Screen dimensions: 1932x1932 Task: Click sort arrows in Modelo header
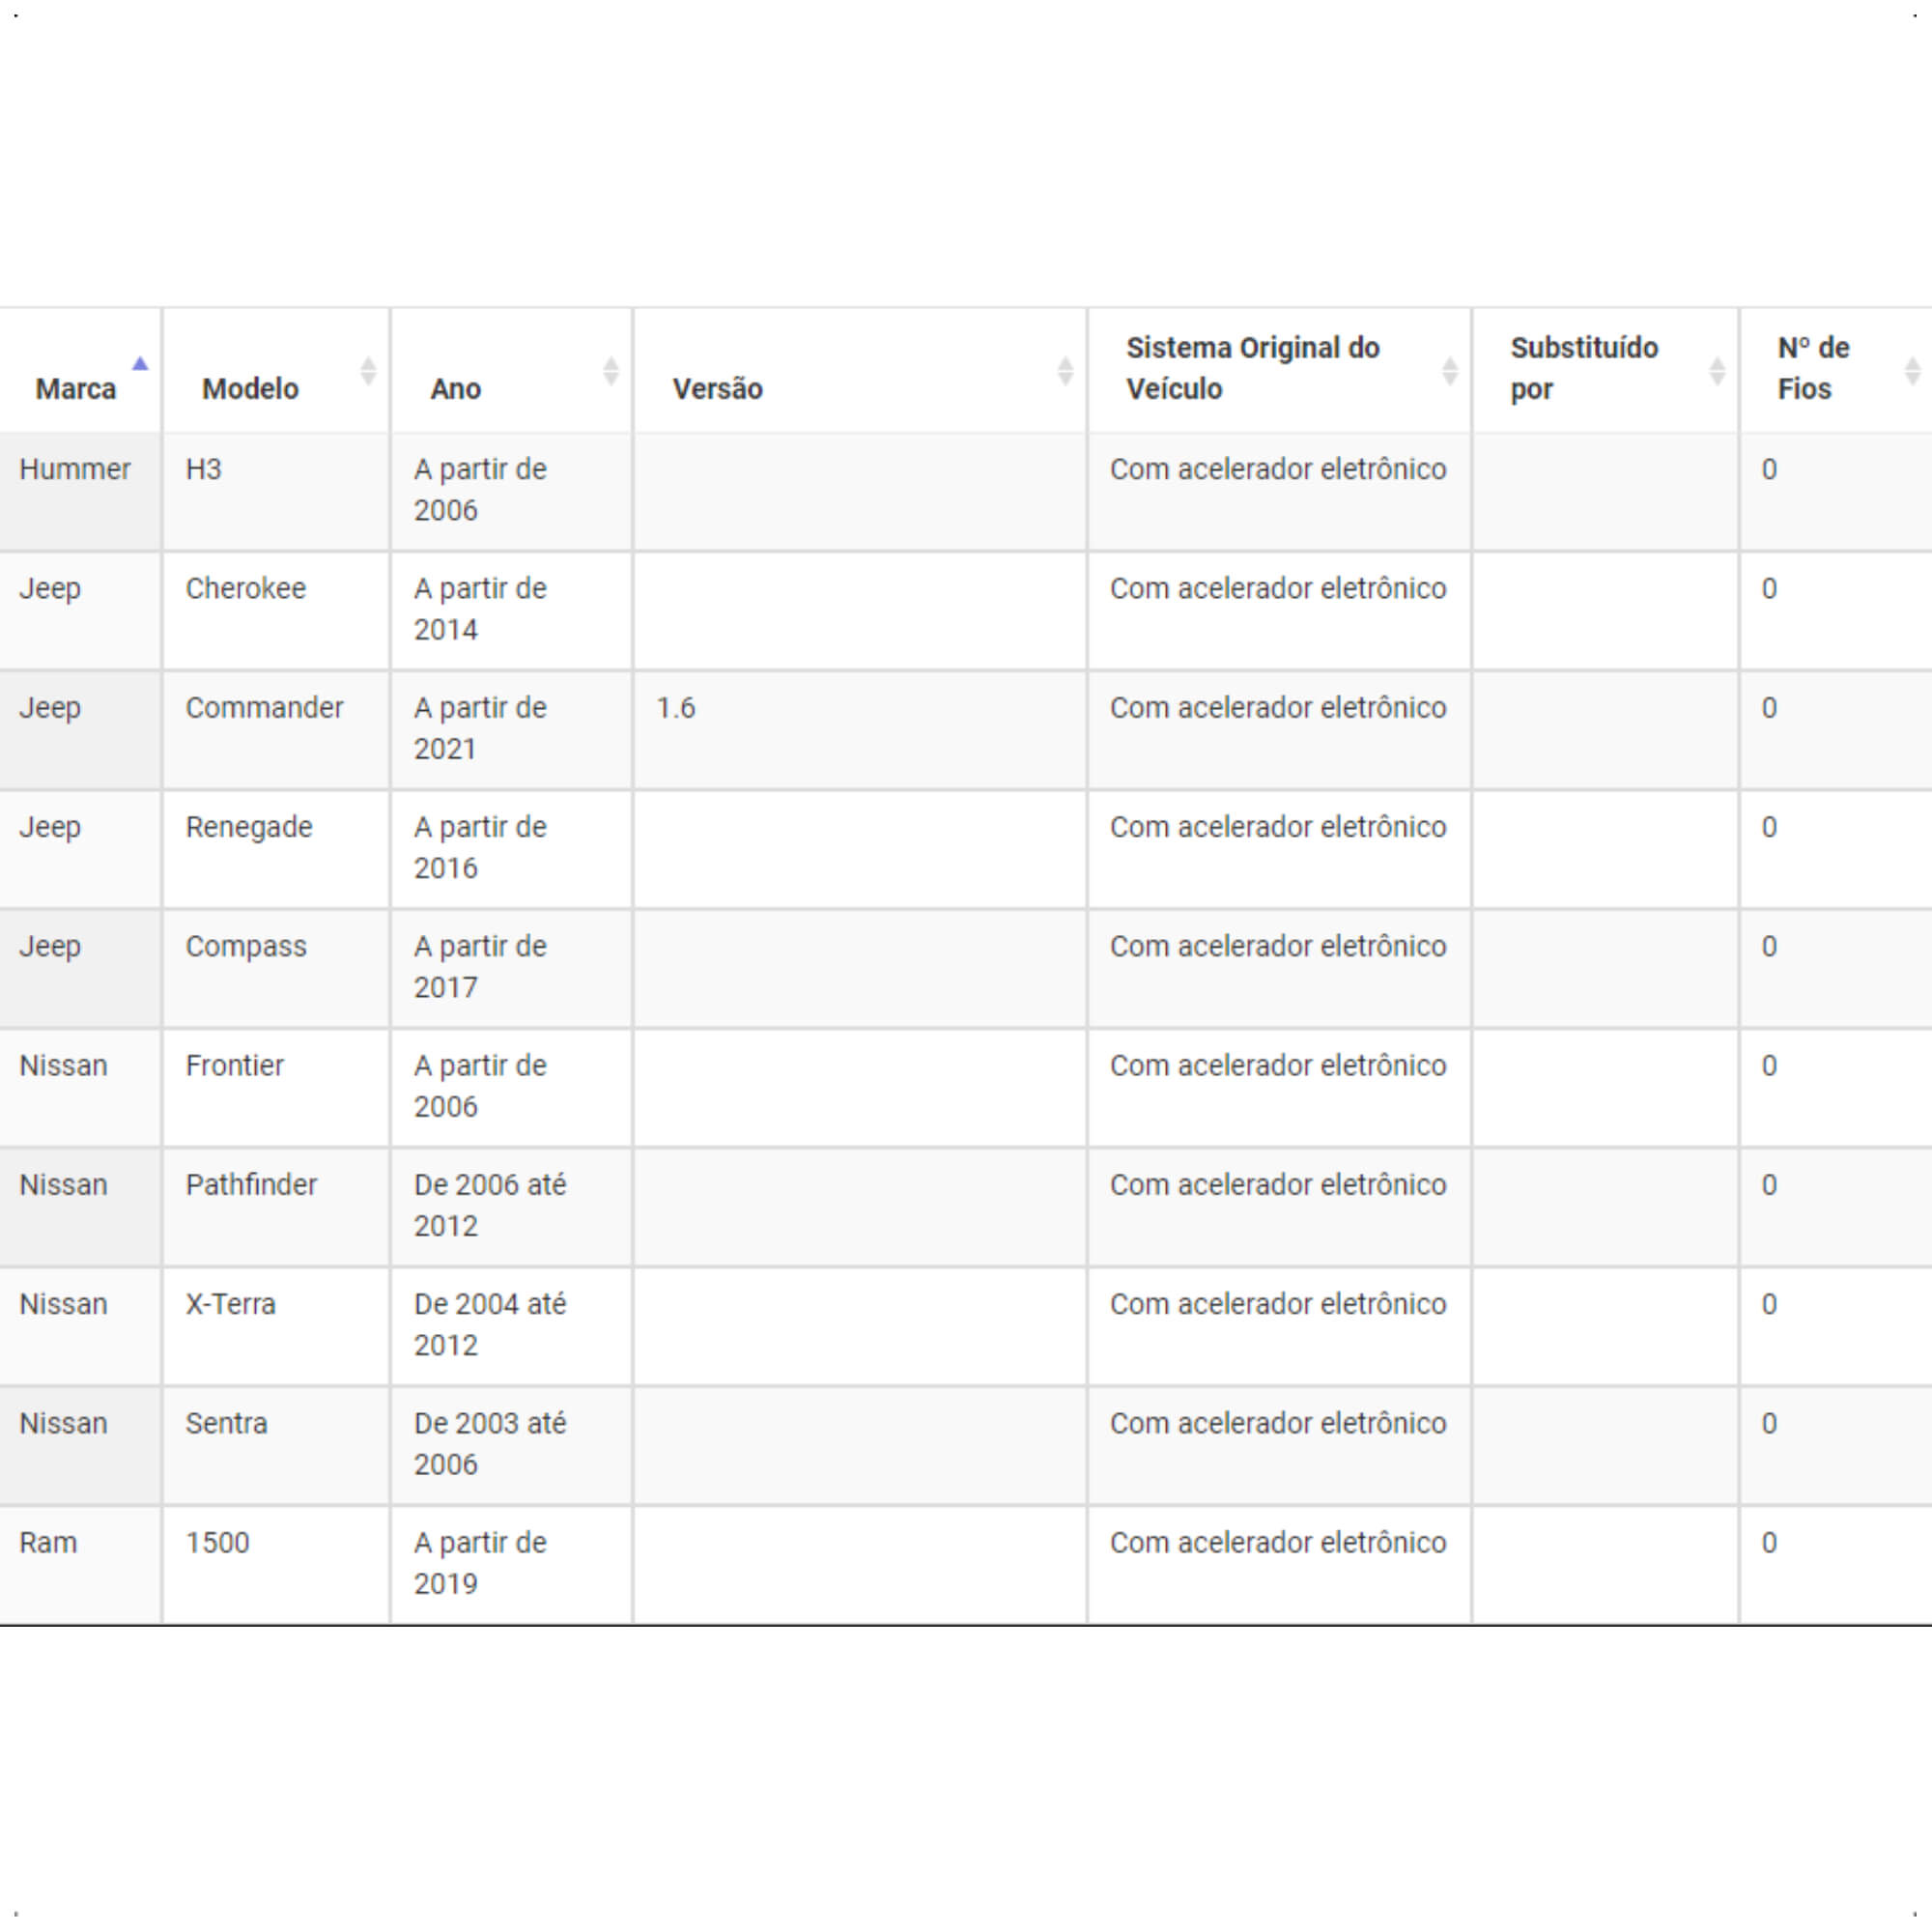point(368,371)
